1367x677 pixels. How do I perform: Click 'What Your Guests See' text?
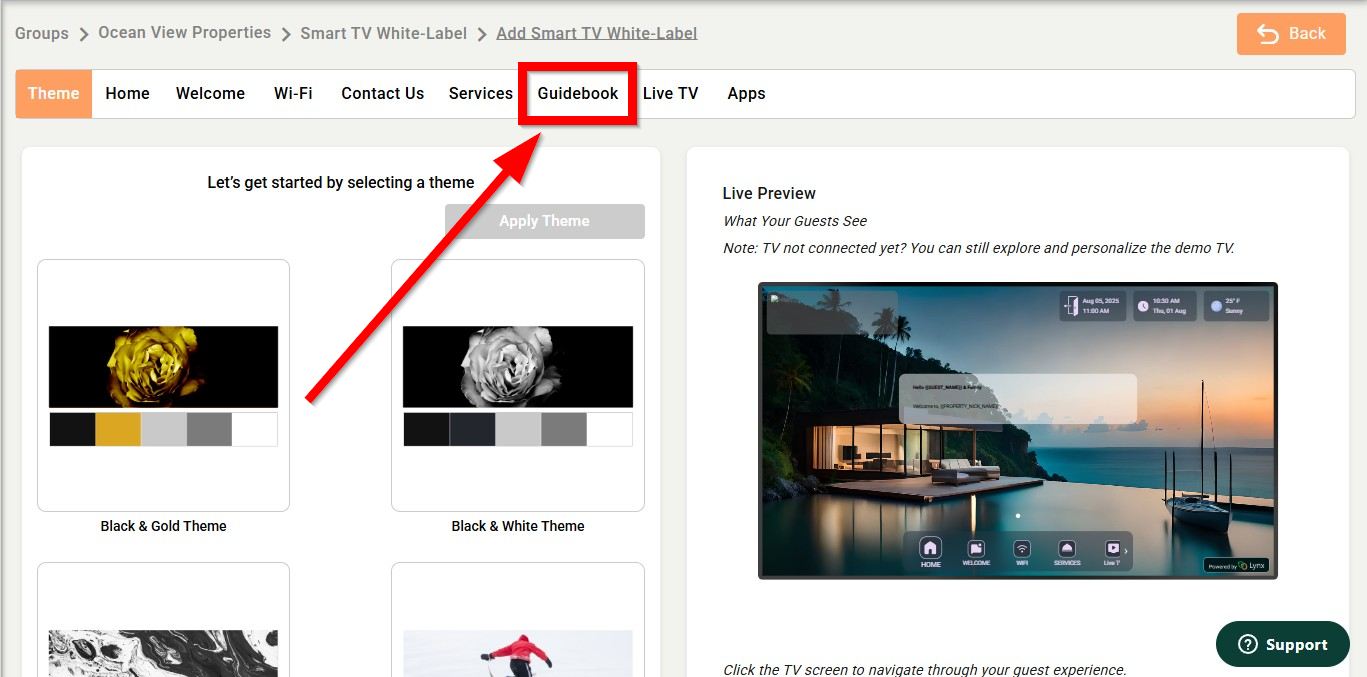(x=795, y=221)
